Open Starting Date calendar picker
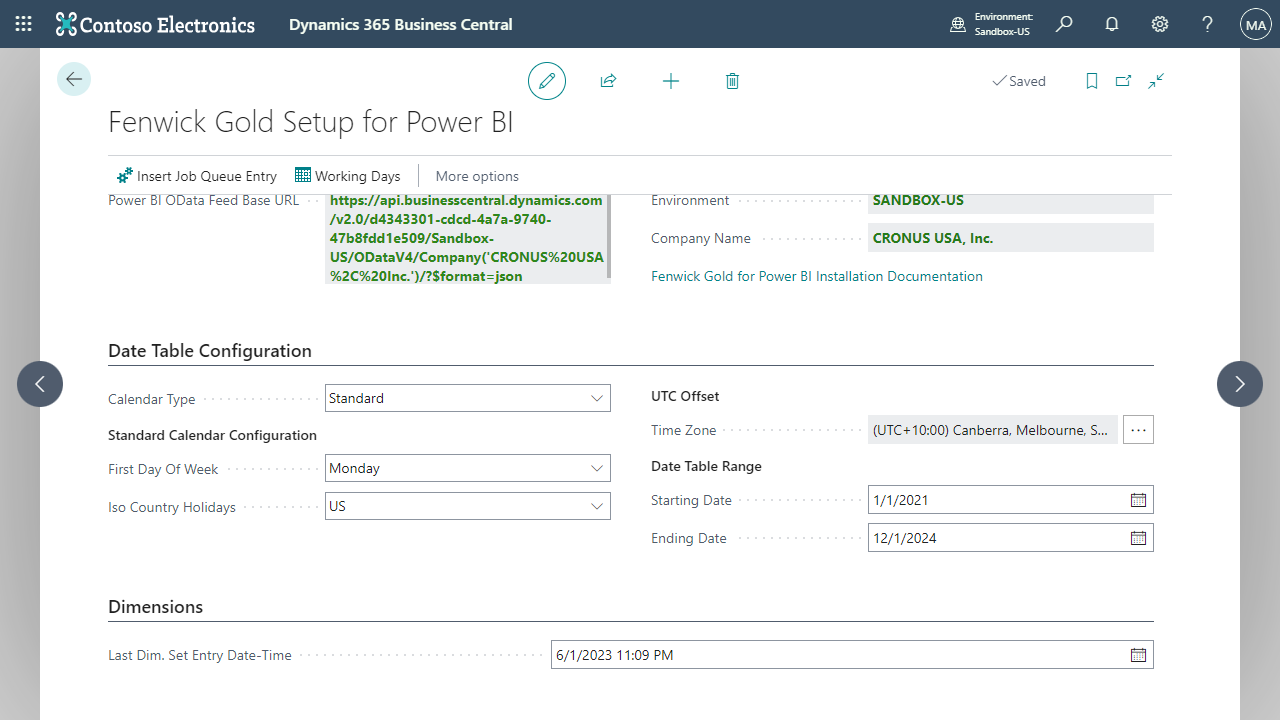 pos(1138,500)
